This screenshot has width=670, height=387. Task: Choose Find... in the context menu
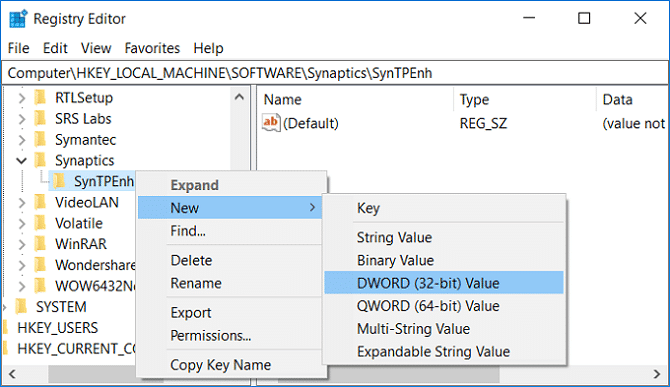pos(230,231)
